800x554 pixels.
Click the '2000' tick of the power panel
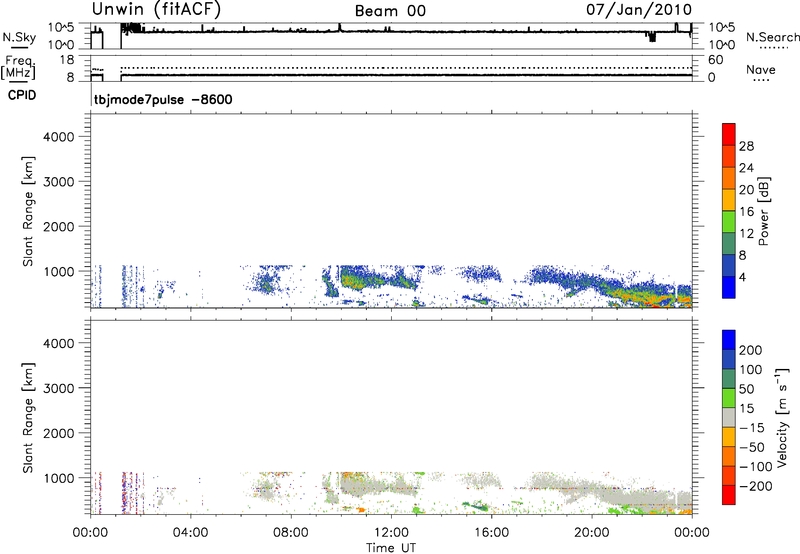click(58, 226)
